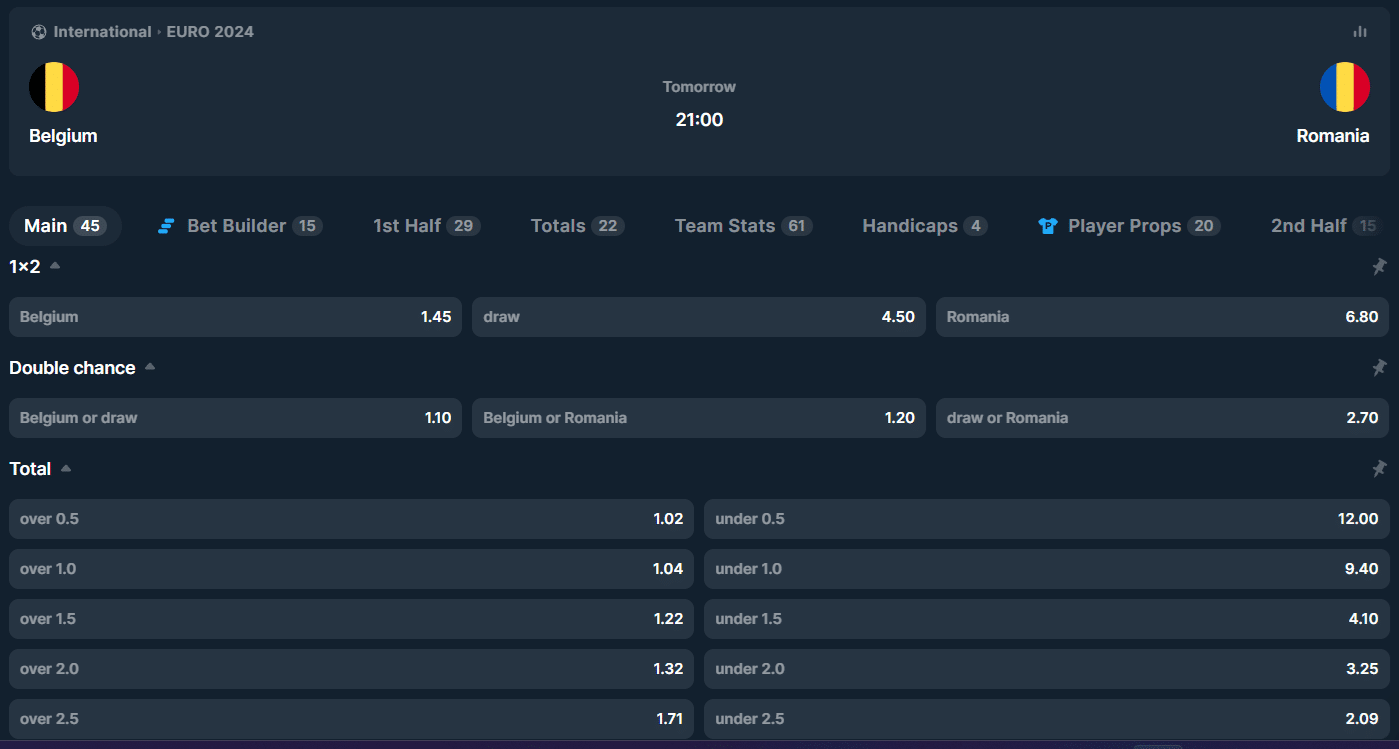Viewport: 1399px width, 749px height.
Task: Click the Romania flag icon
Action: click(x=1345, y=87)
